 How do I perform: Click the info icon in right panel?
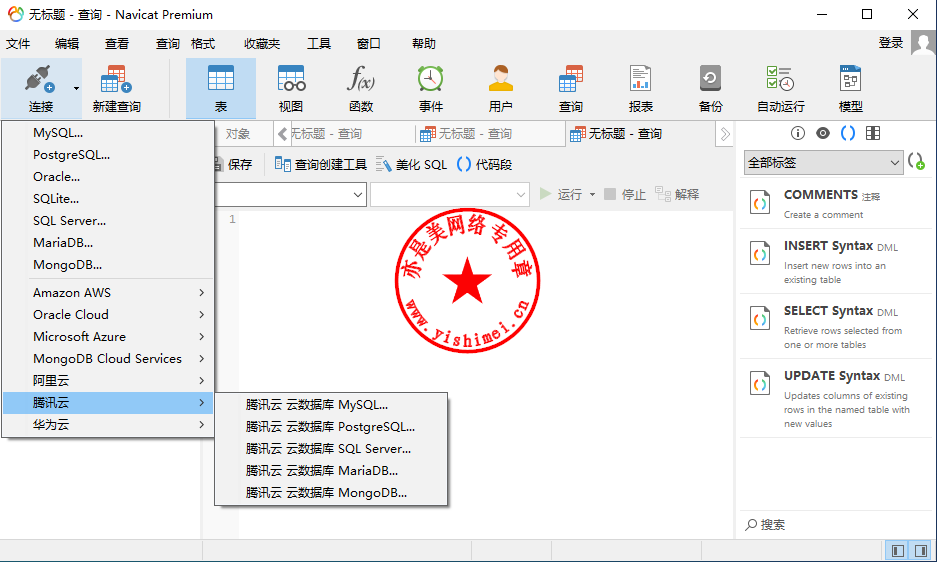(x=798, y=133)
